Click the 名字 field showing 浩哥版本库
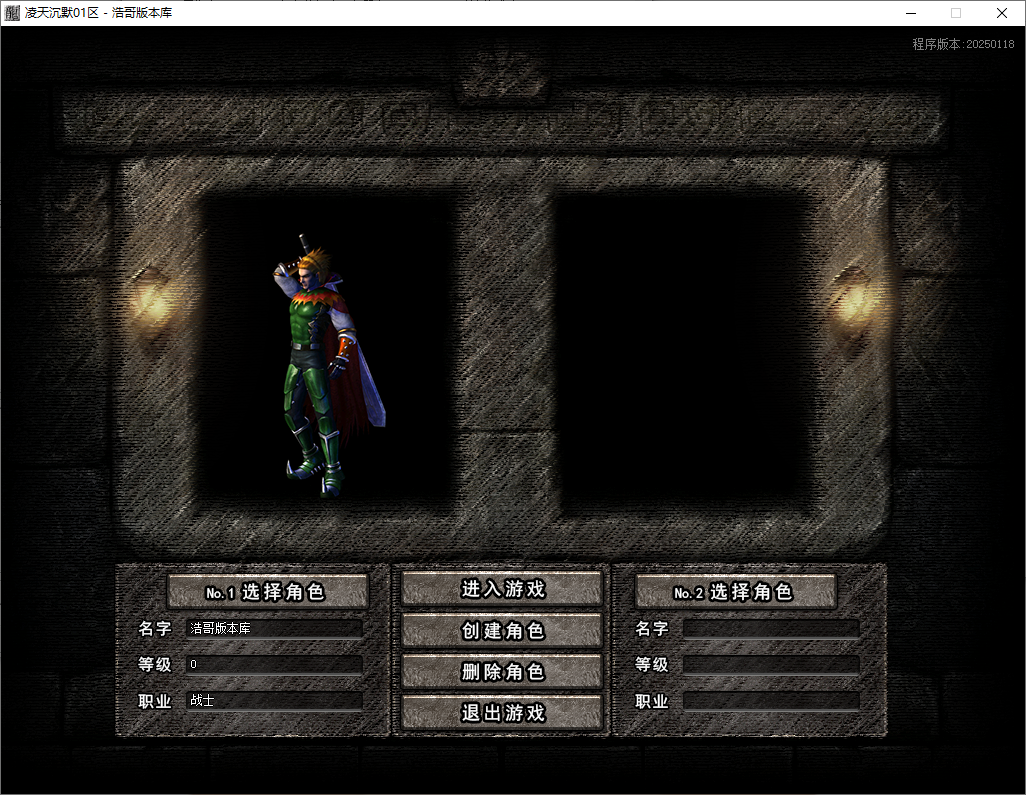This screenshot has width=1026, height=795. [x=274, y=629]
